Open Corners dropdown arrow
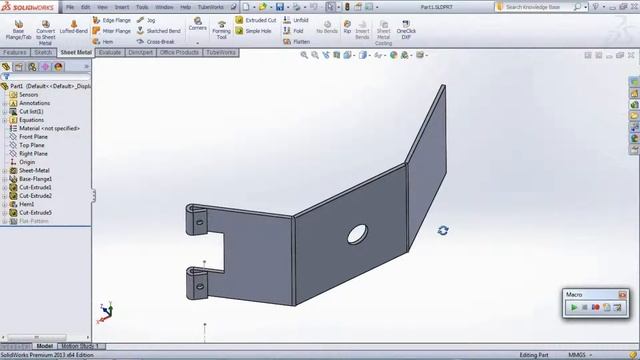 coord(198,42)
